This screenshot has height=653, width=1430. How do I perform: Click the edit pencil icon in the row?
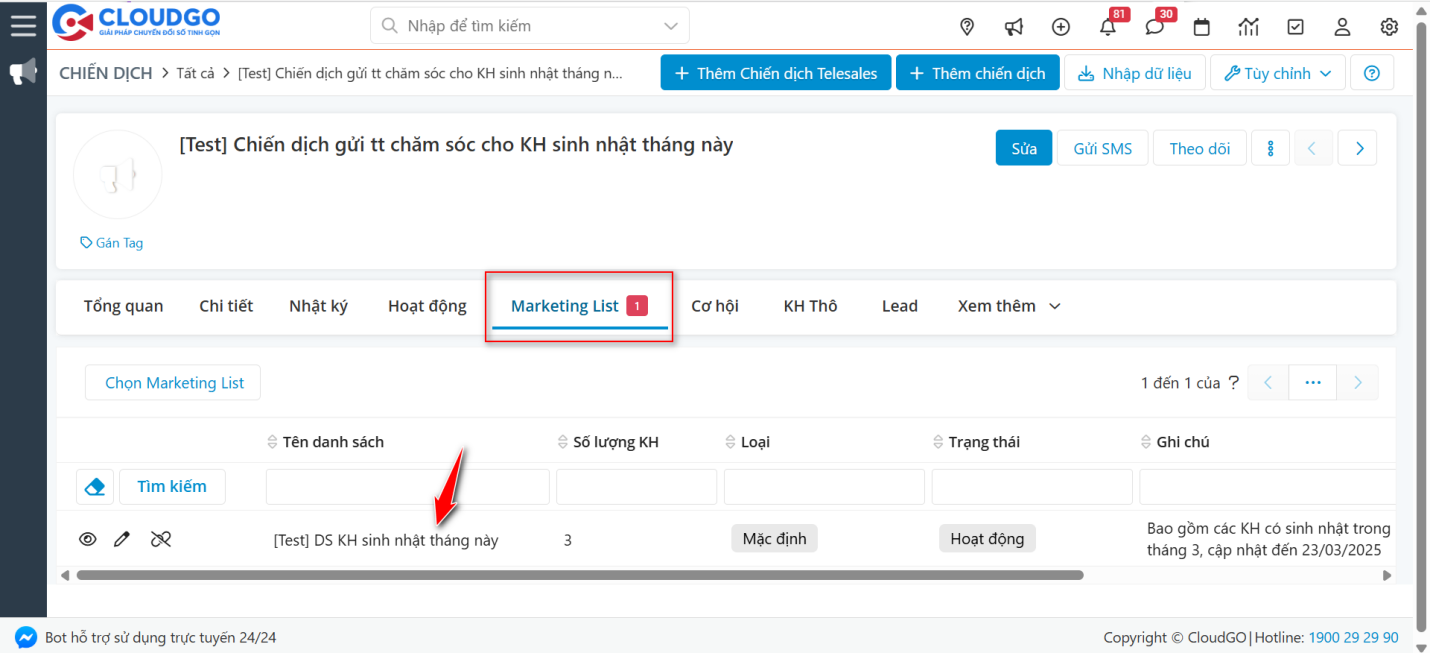point(122,540)
